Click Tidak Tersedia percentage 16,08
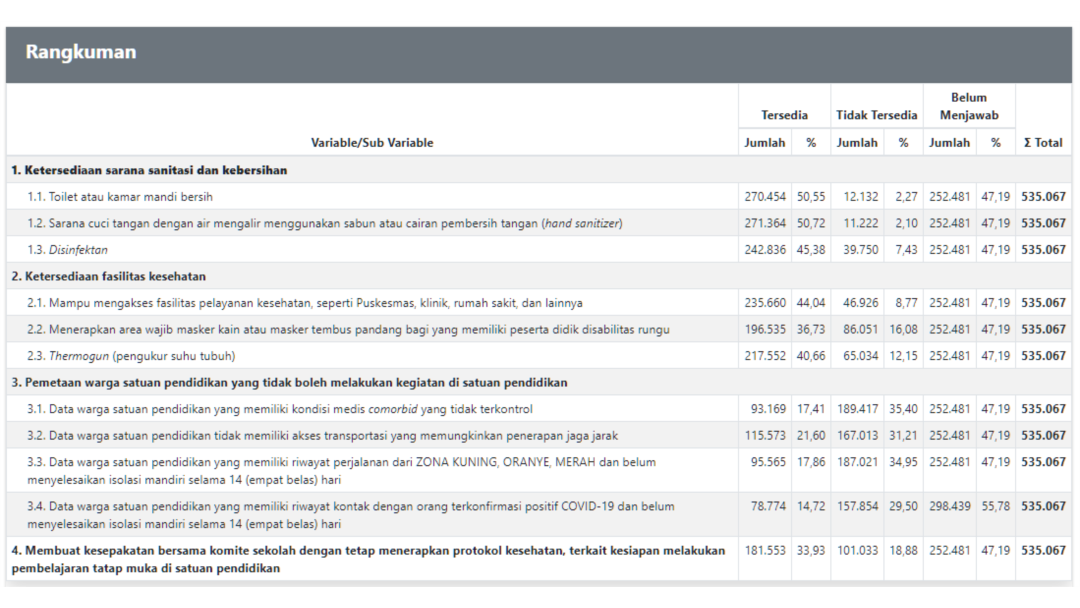The width and height of the screenshot is (1080, 608). point(904,329)
